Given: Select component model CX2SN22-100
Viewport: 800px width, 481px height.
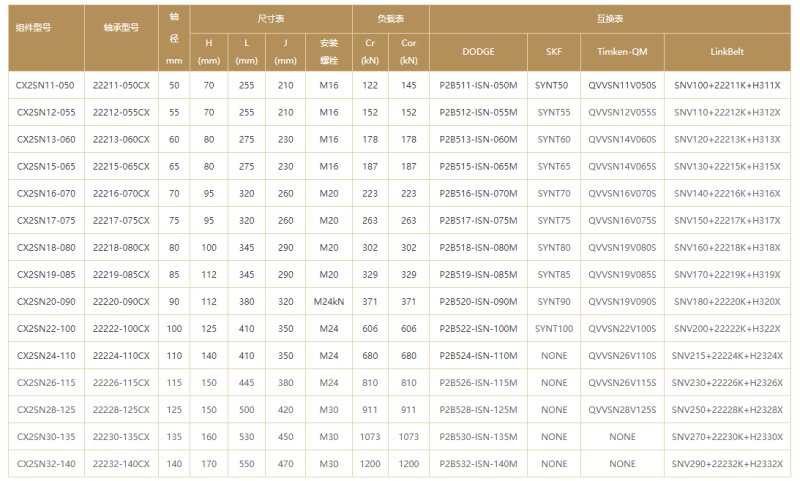Looking at the screenshot, I should [x=46, y=328].
